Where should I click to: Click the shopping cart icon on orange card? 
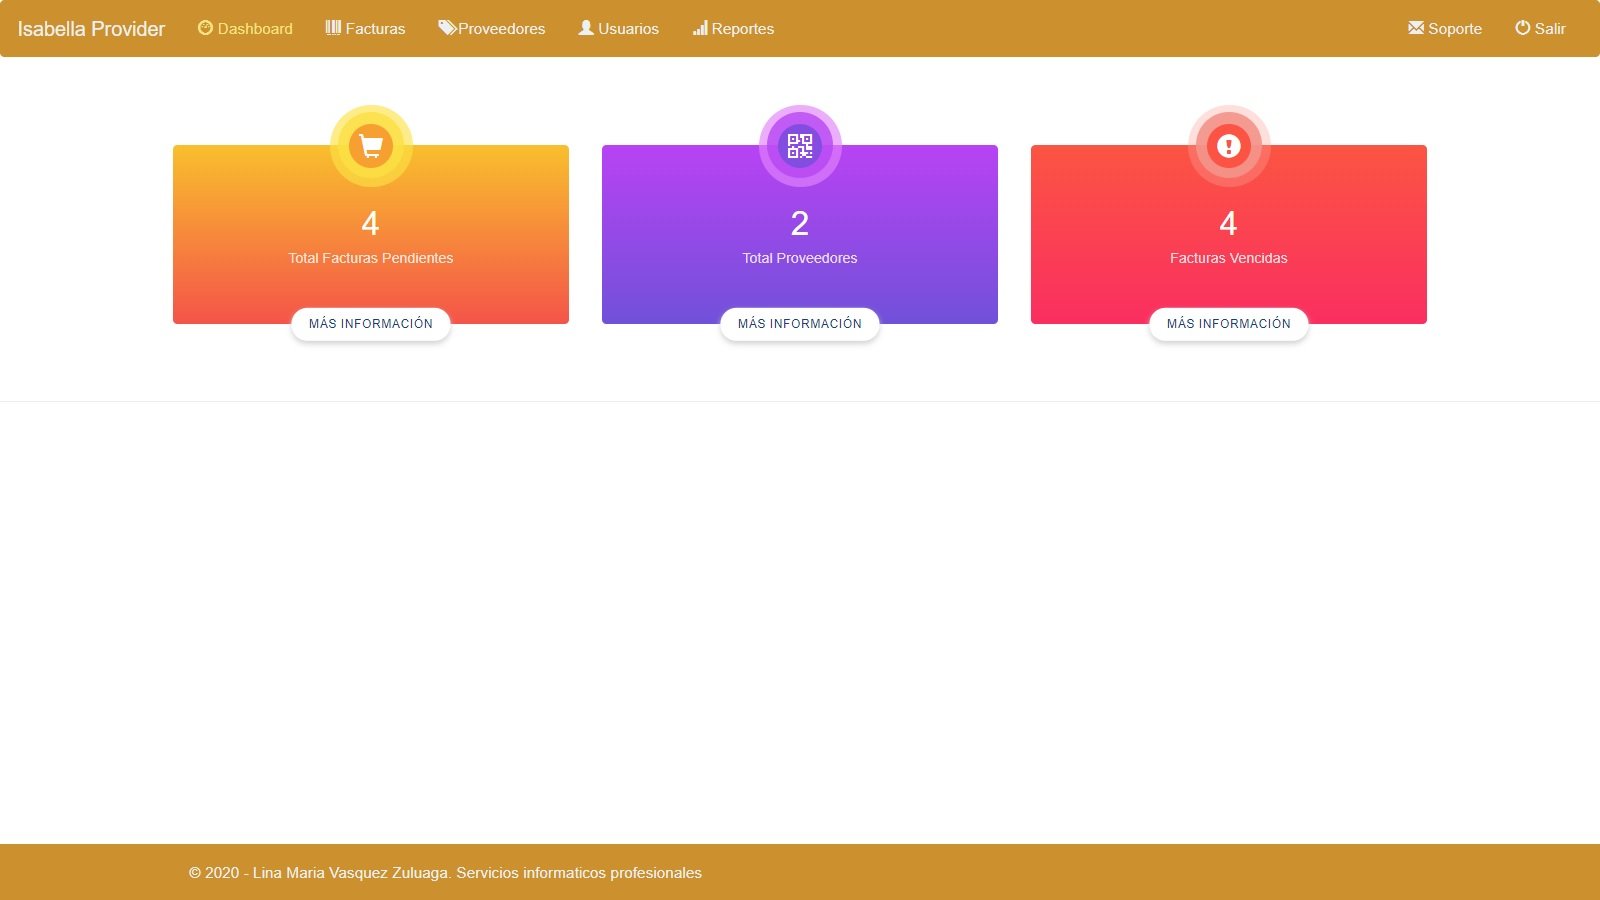click(371, 146)
